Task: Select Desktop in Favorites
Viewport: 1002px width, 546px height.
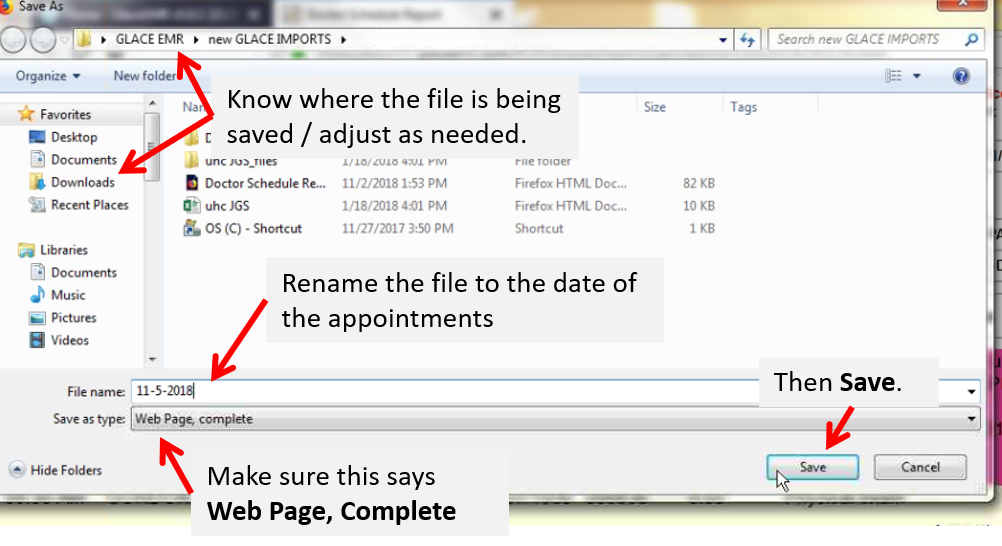Action: point(73,137)
